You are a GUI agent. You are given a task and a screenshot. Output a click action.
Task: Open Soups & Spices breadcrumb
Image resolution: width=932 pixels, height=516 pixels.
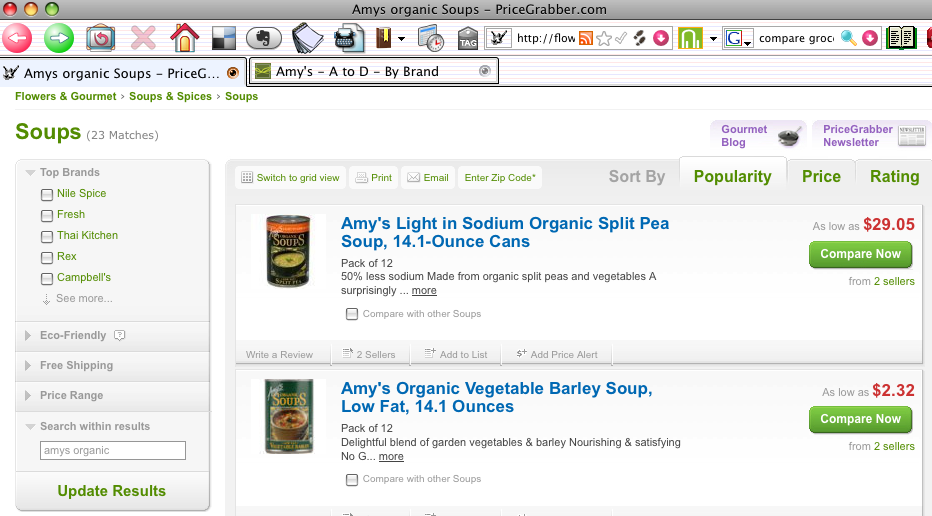(x=170, y=96)
